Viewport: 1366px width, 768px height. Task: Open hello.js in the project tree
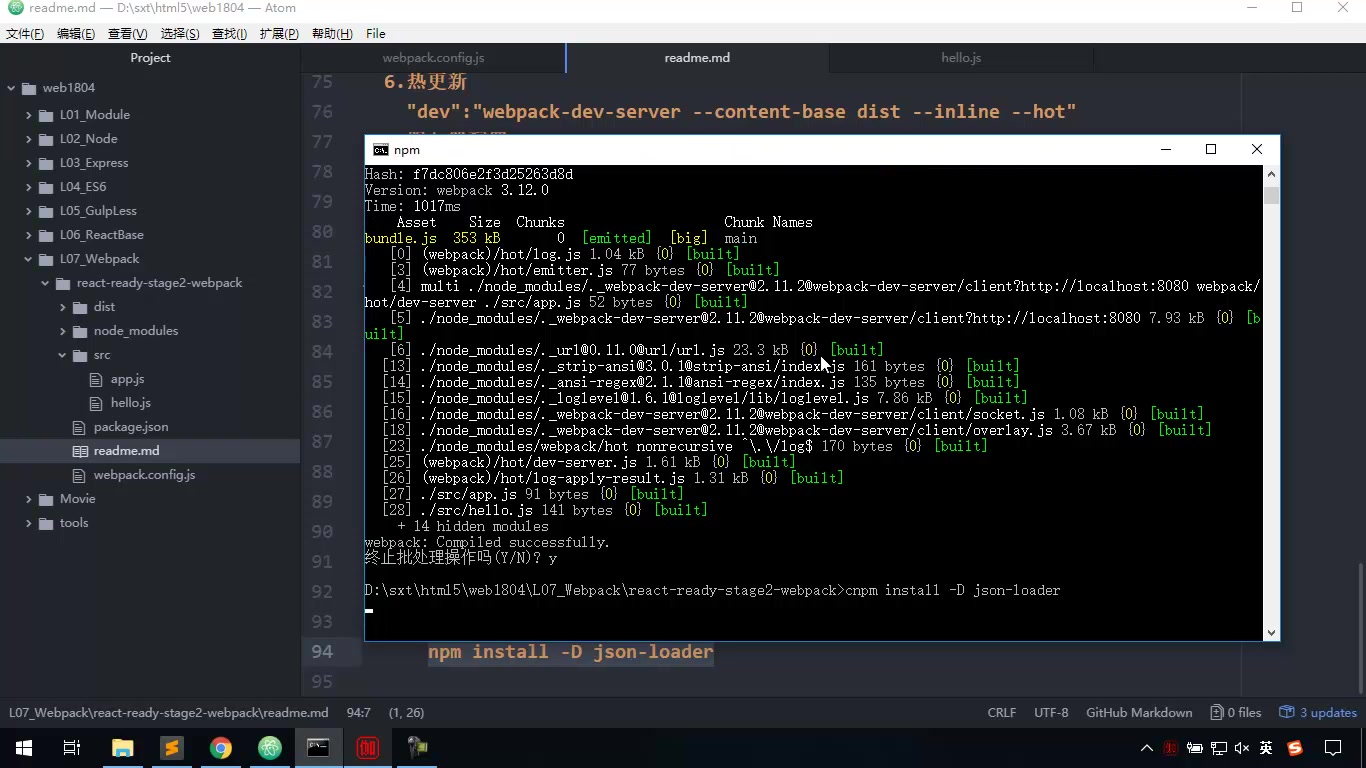pos(130,403)
